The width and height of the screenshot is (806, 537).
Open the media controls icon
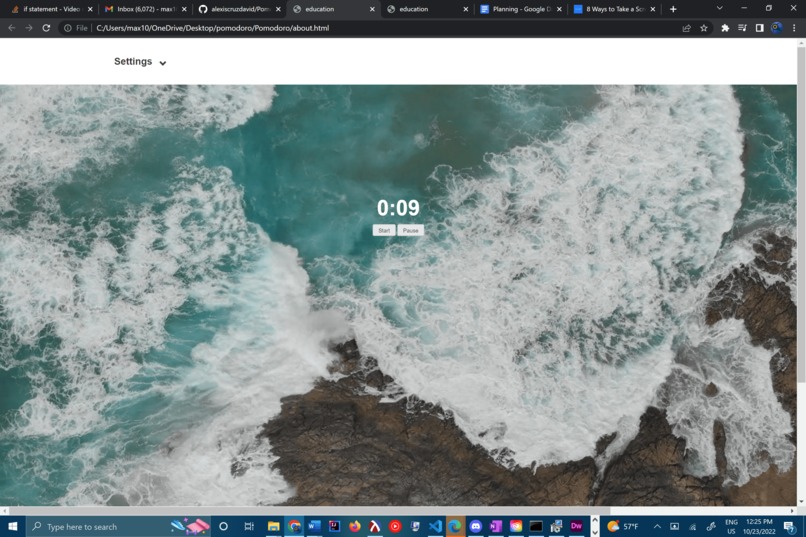tap(742, 28)
